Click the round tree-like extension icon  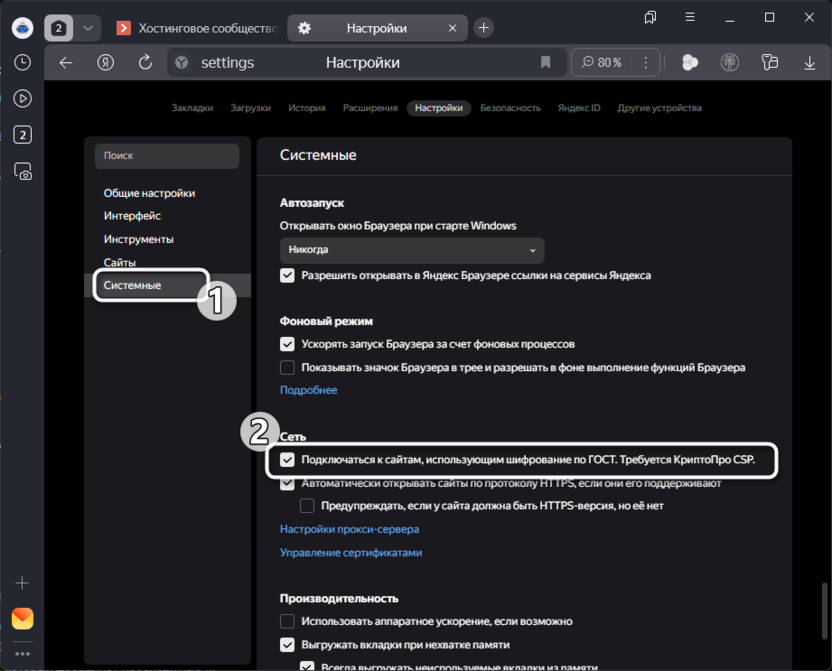[730, 63]
